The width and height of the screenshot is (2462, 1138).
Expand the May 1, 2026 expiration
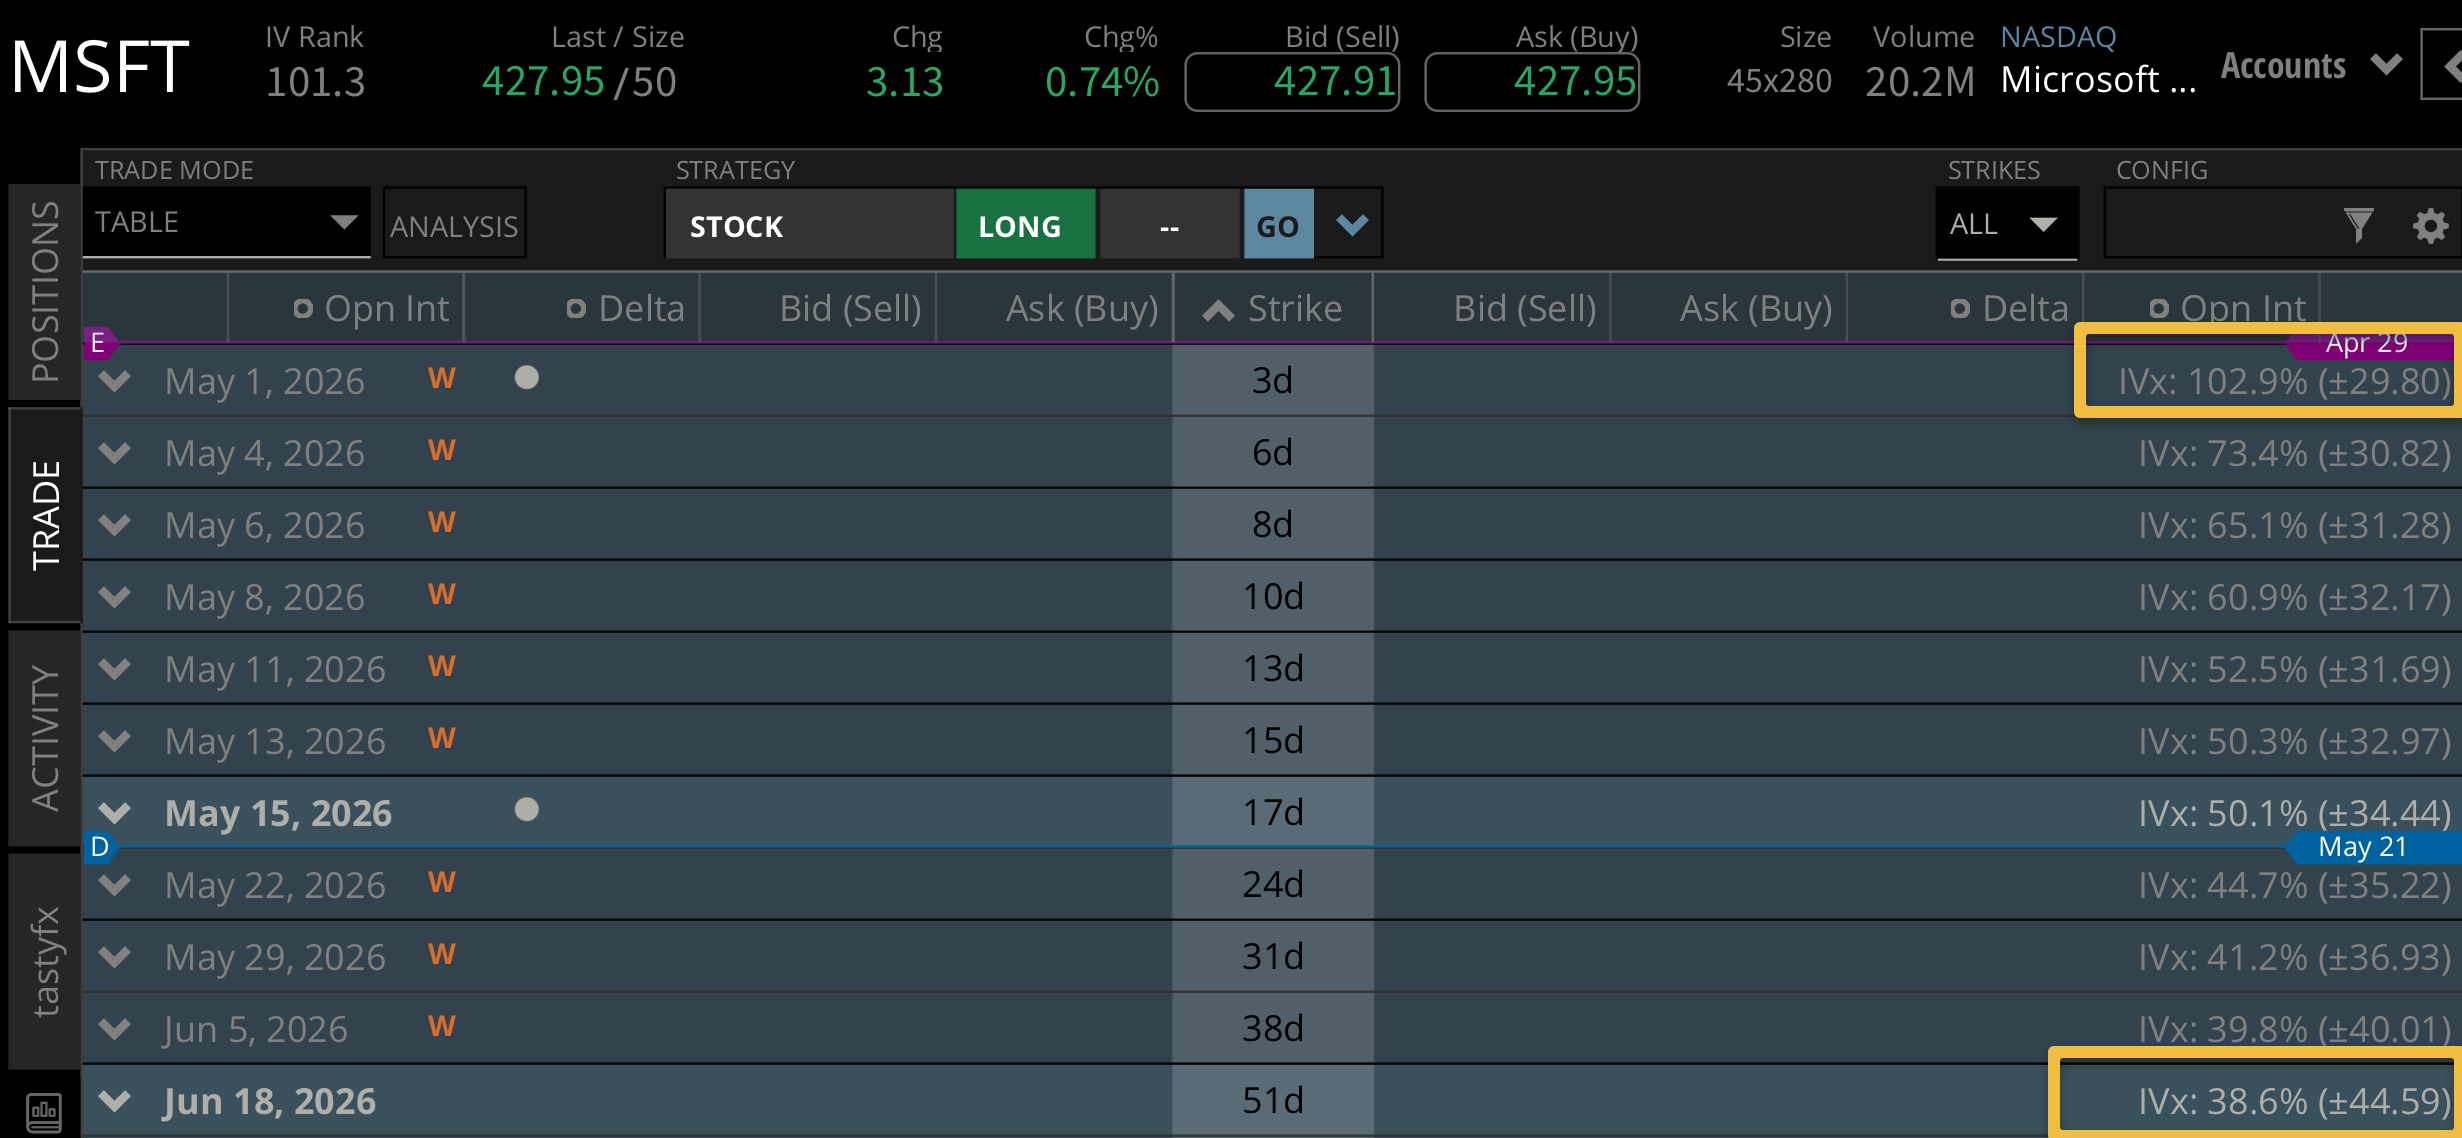[116, 381]
